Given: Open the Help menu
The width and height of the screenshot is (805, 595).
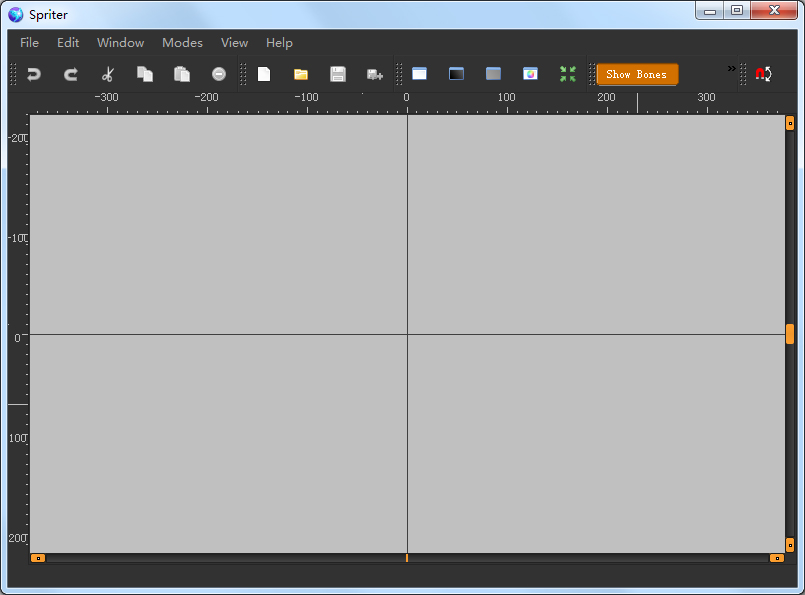Looking at the screenshot, I should (279, 43).
